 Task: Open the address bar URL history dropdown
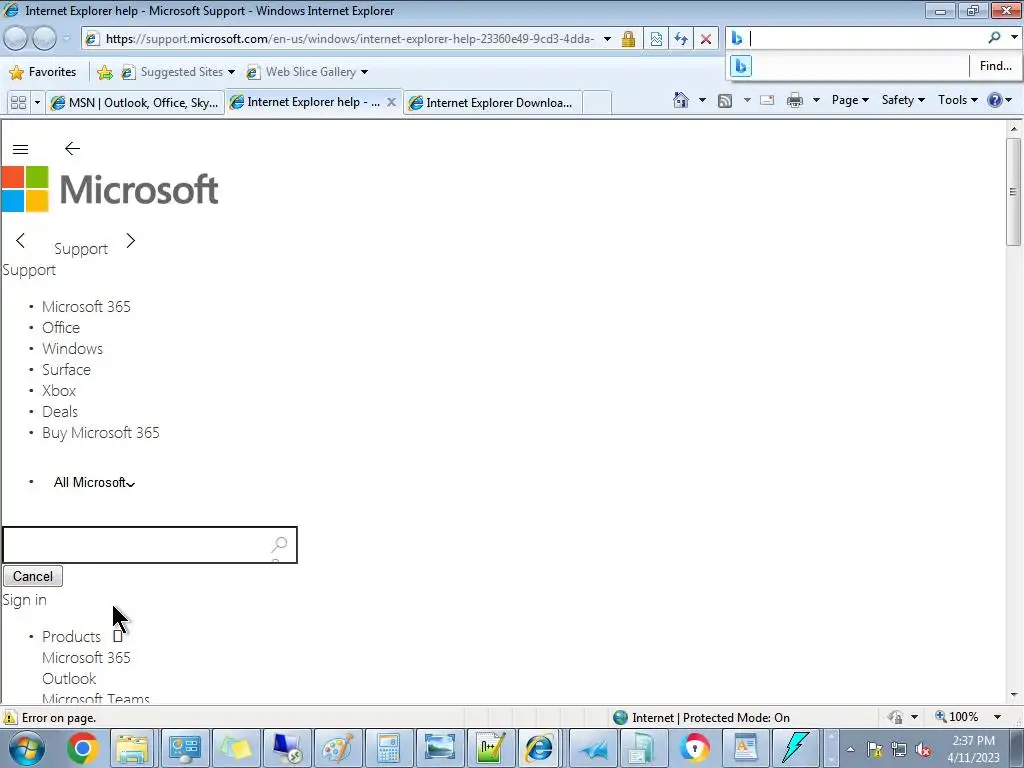coord(607,39)
